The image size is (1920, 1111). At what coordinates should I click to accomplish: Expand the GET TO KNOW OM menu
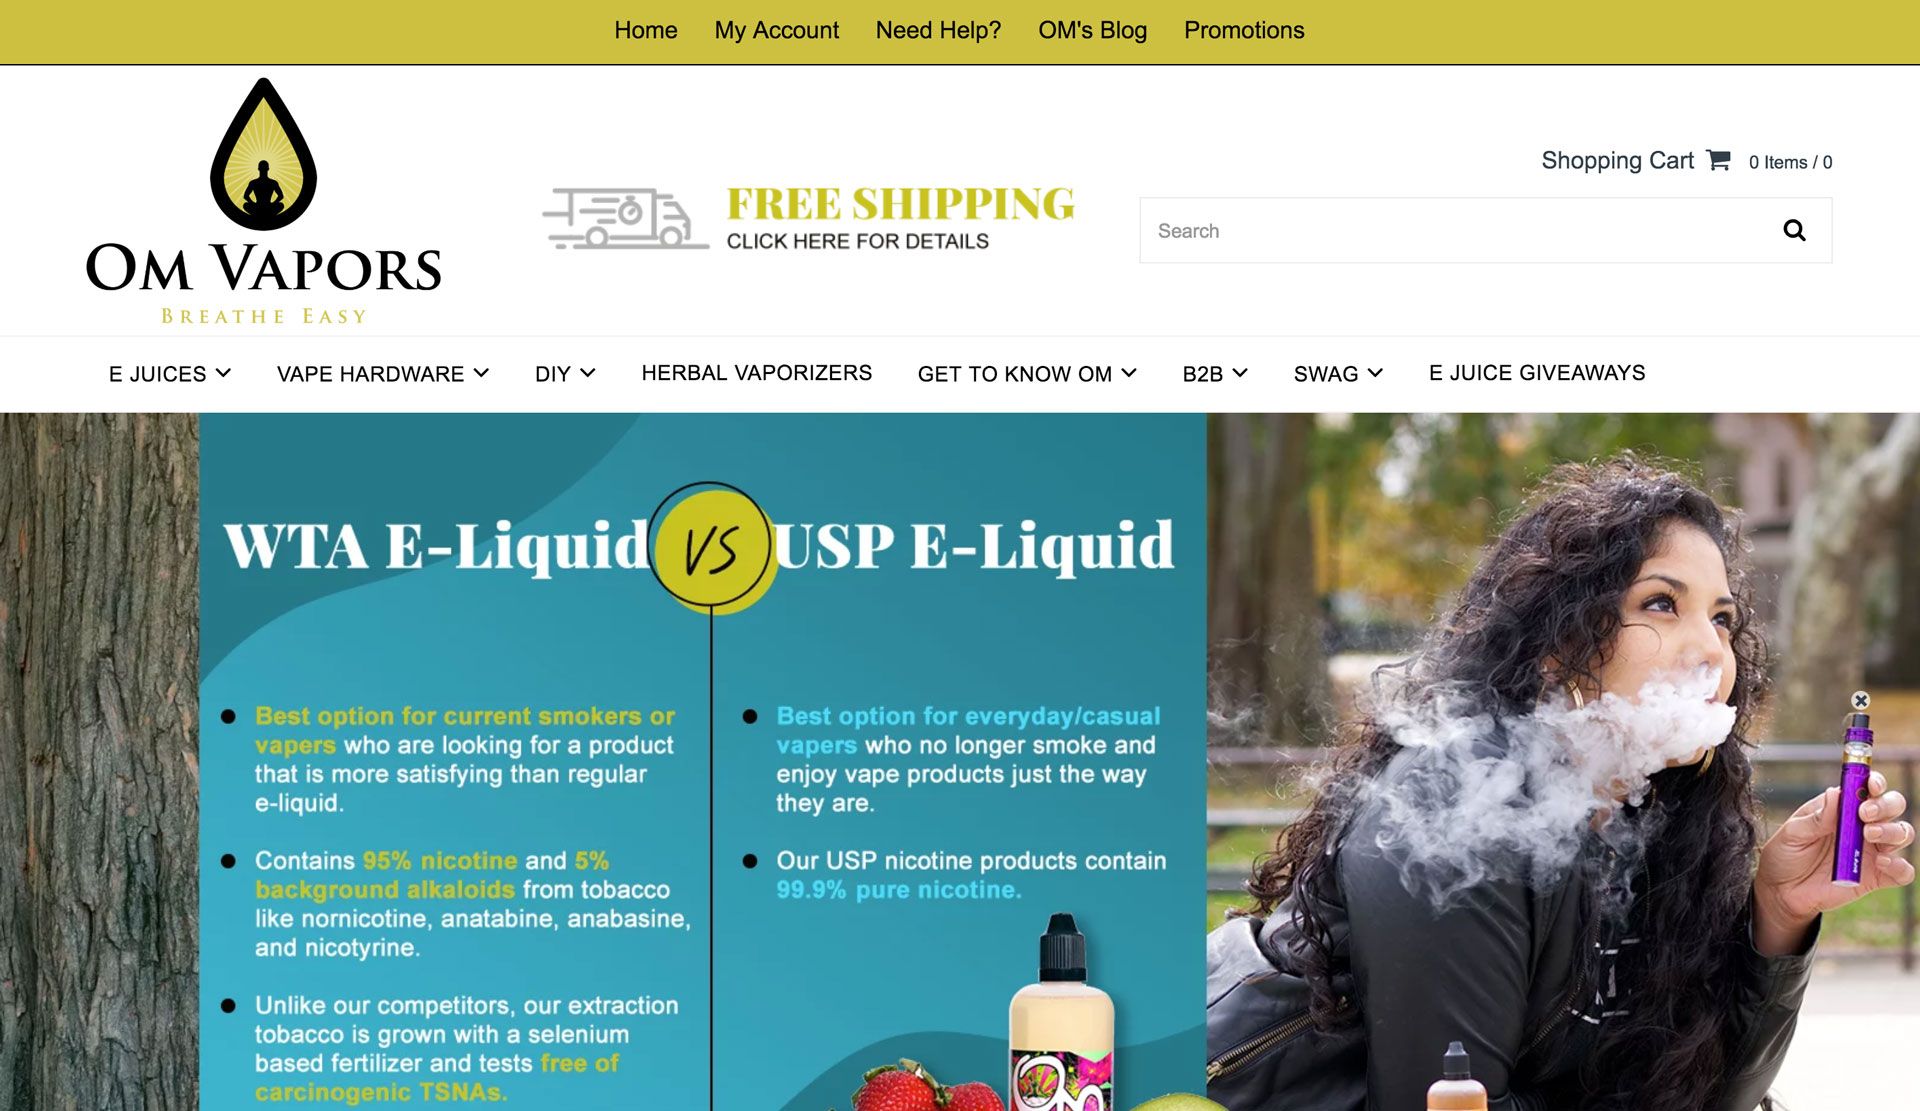(x=1027, y=374)
